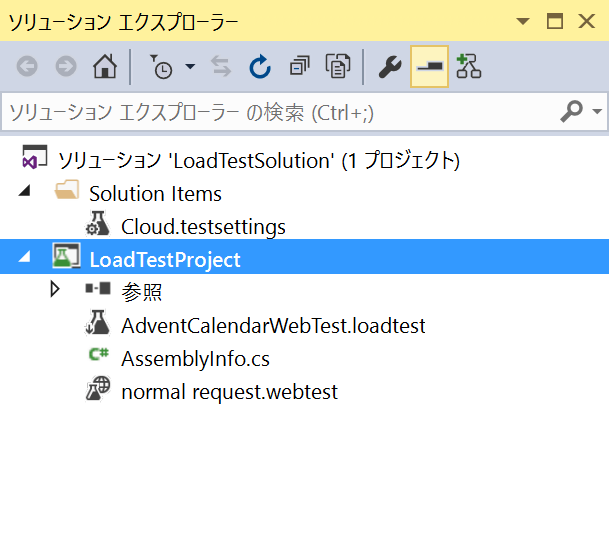Open the Pending Changes Filter dropdown arrow
Screen dimensions: 609x544
(190, 66)
